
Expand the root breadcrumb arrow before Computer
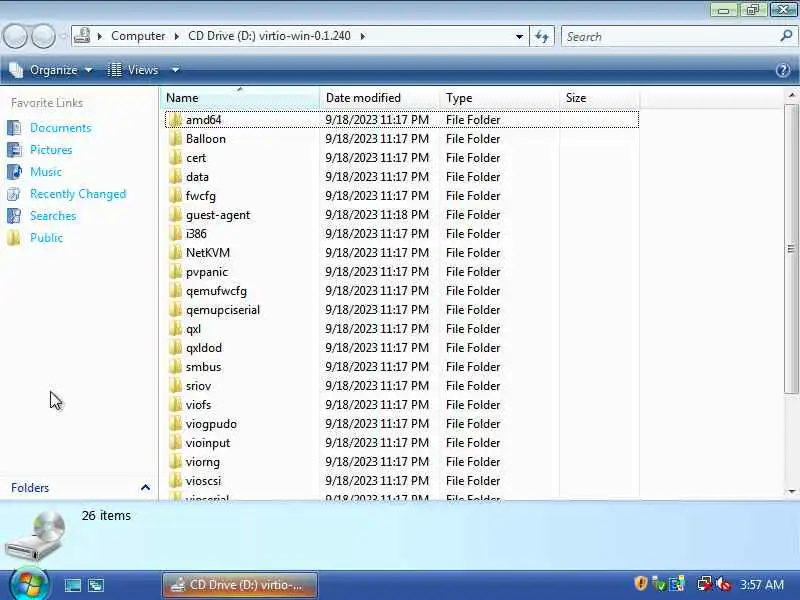click(x=99, y=36)
